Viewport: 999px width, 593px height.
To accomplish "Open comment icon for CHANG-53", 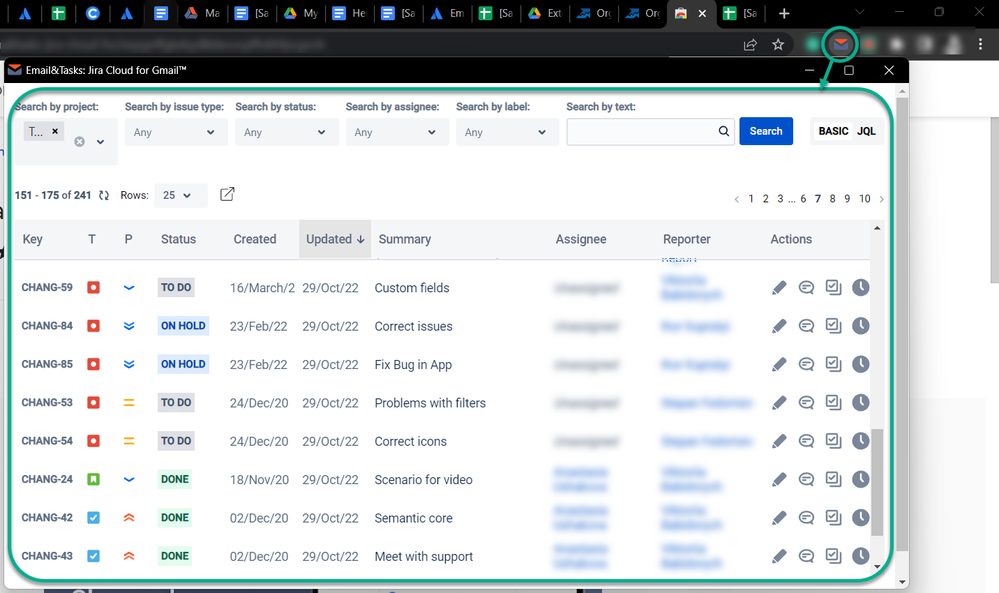I will [806, 403].
